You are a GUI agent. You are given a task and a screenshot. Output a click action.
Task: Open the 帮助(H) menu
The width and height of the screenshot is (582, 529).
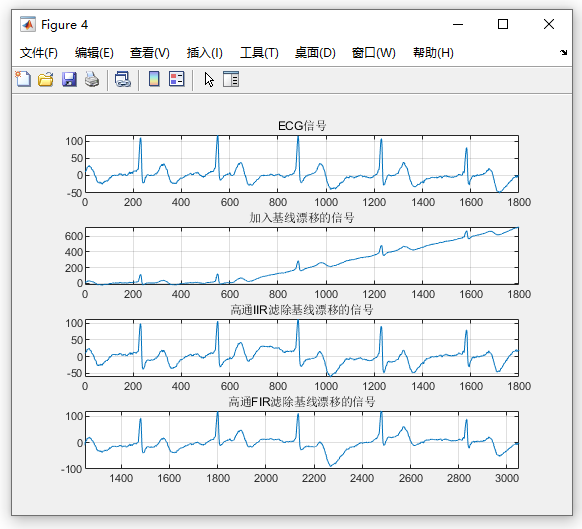pos(433,53)
